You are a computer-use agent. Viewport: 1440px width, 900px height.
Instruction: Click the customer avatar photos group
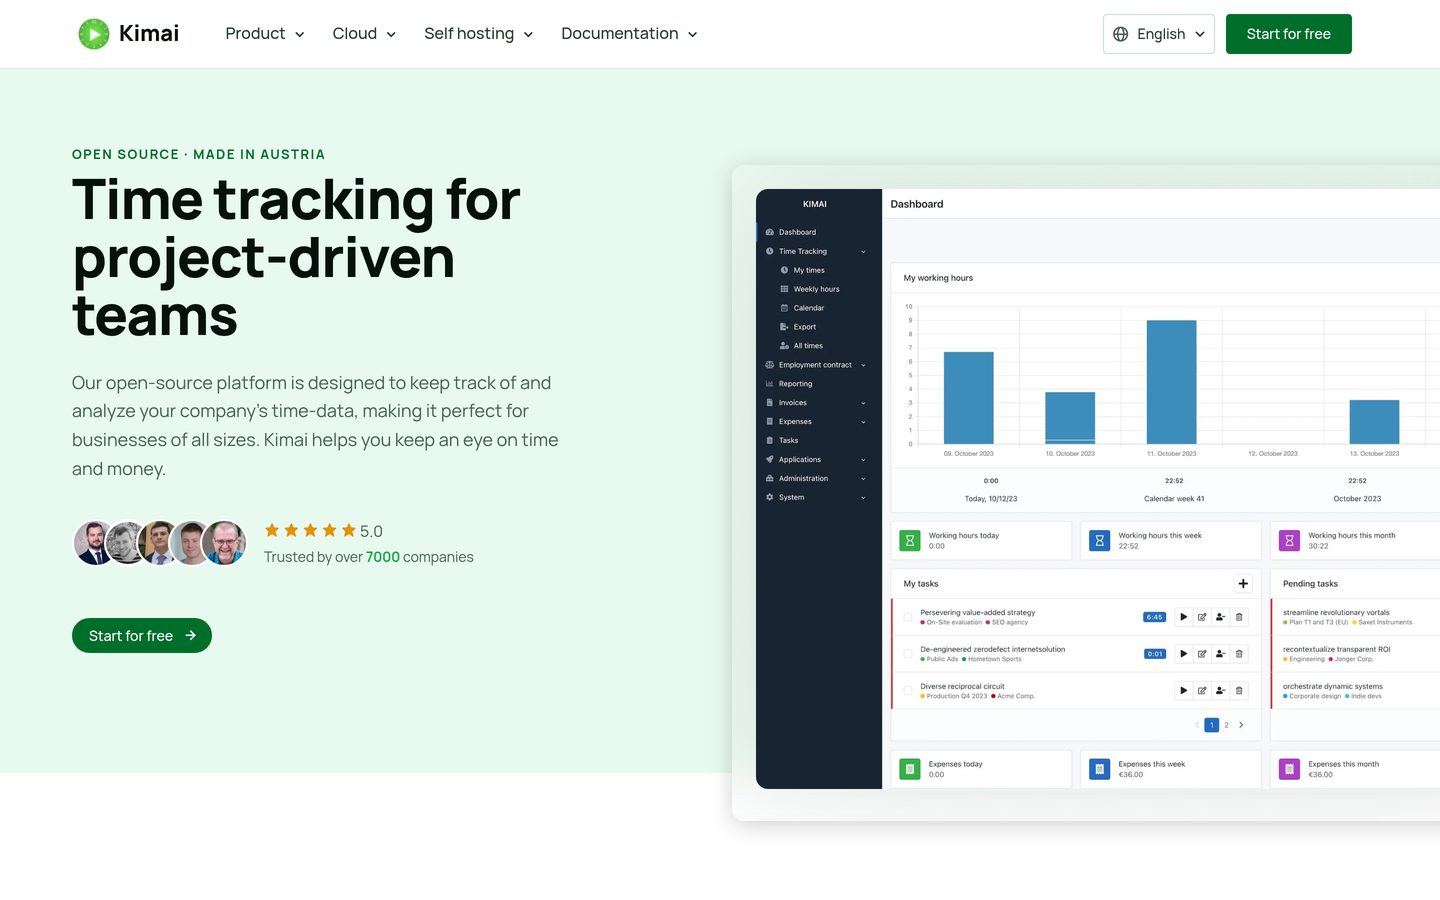(x=160, y=543)
